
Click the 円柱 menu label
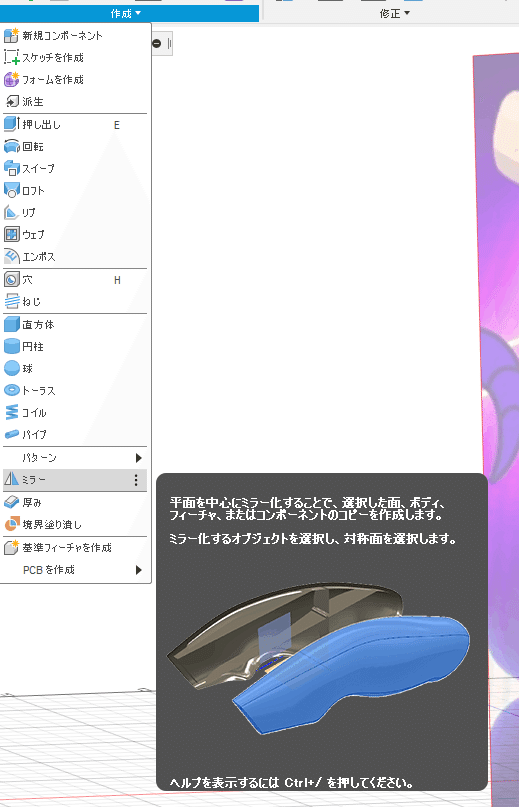pos(33,346)
